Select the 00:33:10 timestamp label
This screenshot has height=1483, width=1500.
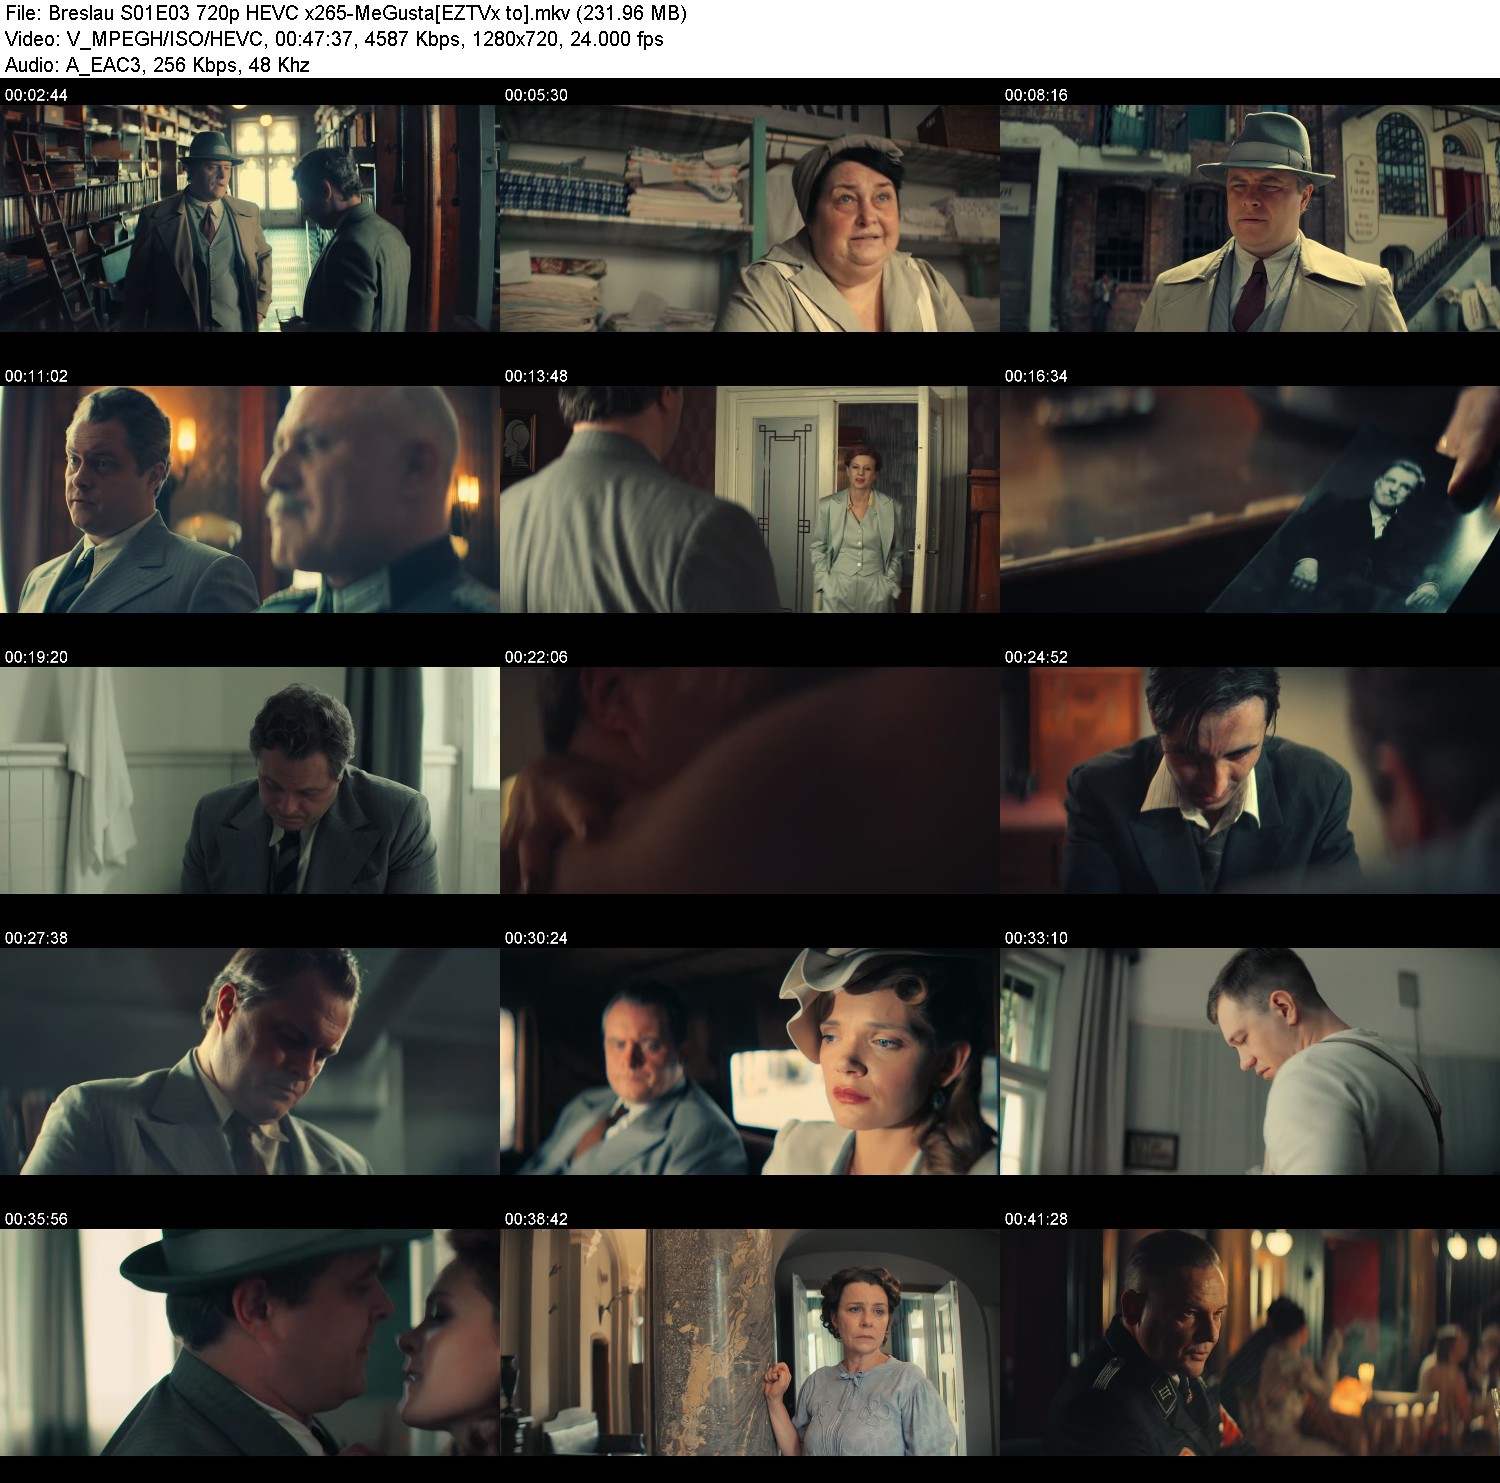tap(1036, 938)
